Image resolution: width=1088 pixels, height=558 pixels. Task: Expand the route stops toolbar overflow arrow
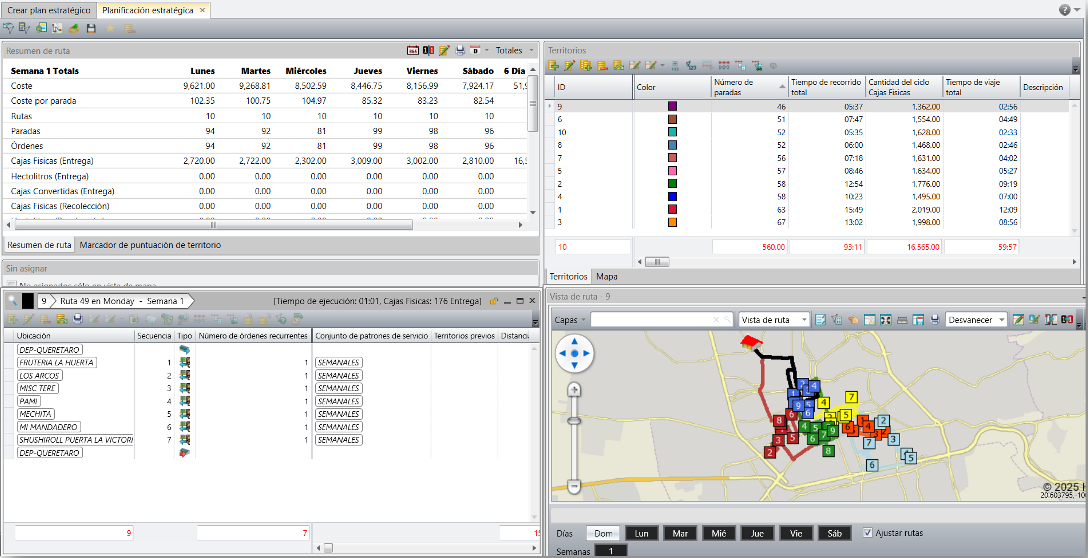(535, 321)
